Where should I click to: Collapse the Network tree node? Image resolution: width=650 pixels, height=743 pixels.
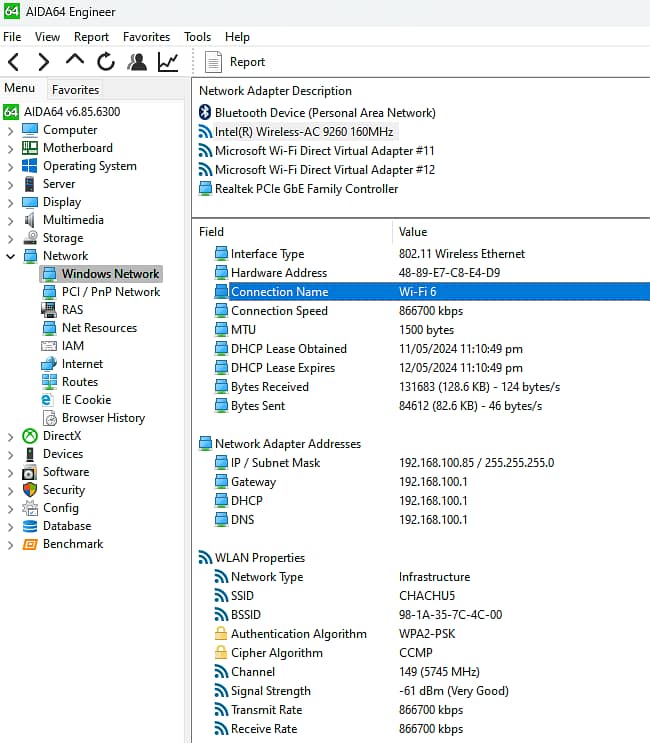(10, 256)
